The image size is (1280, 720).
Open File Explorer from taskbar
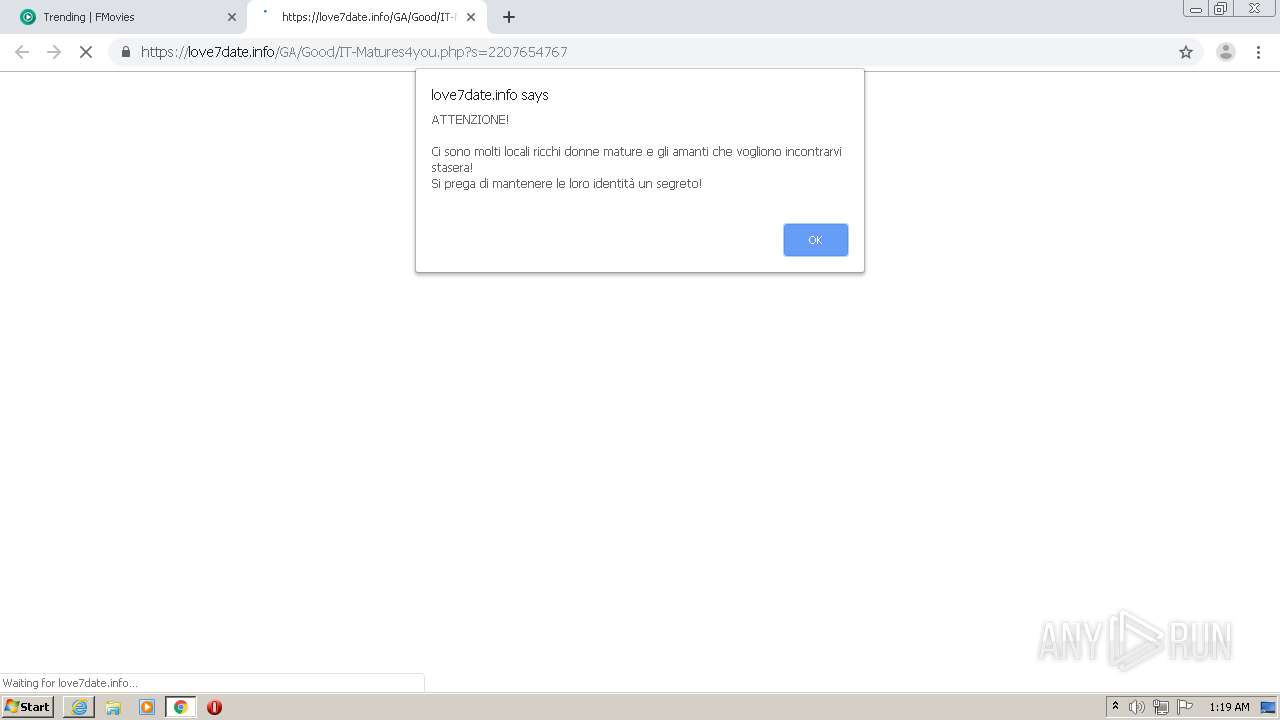(x=113, y=707)
